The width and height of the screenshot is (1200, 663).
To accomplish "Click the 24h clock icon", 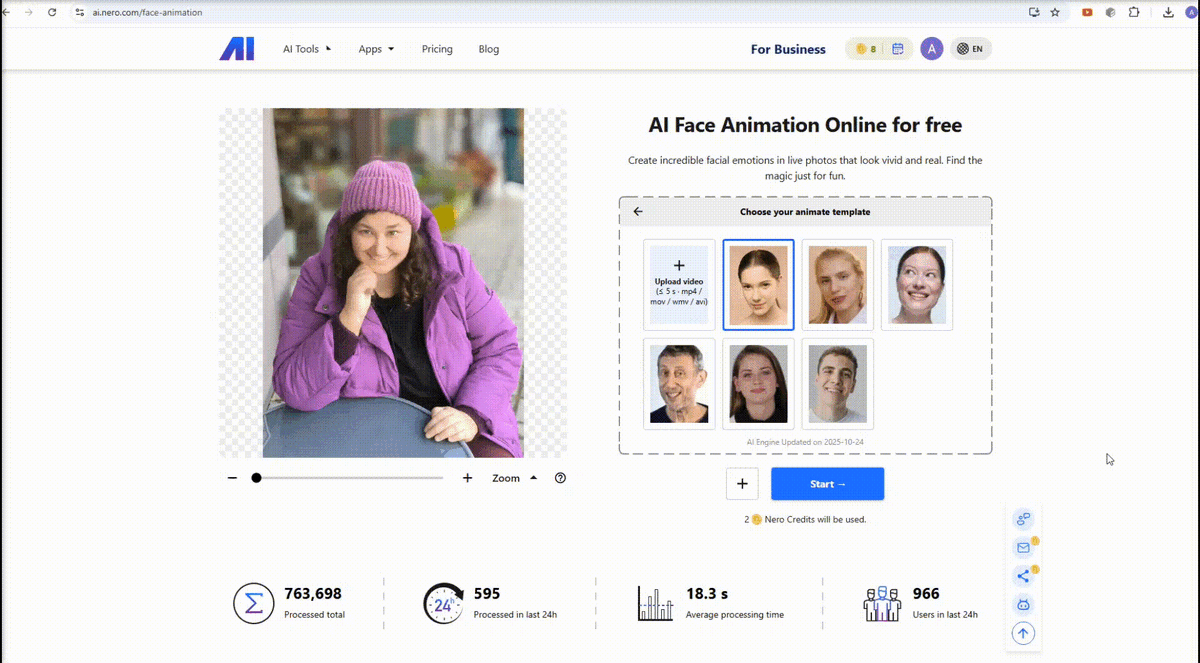I will click(444, 604).
